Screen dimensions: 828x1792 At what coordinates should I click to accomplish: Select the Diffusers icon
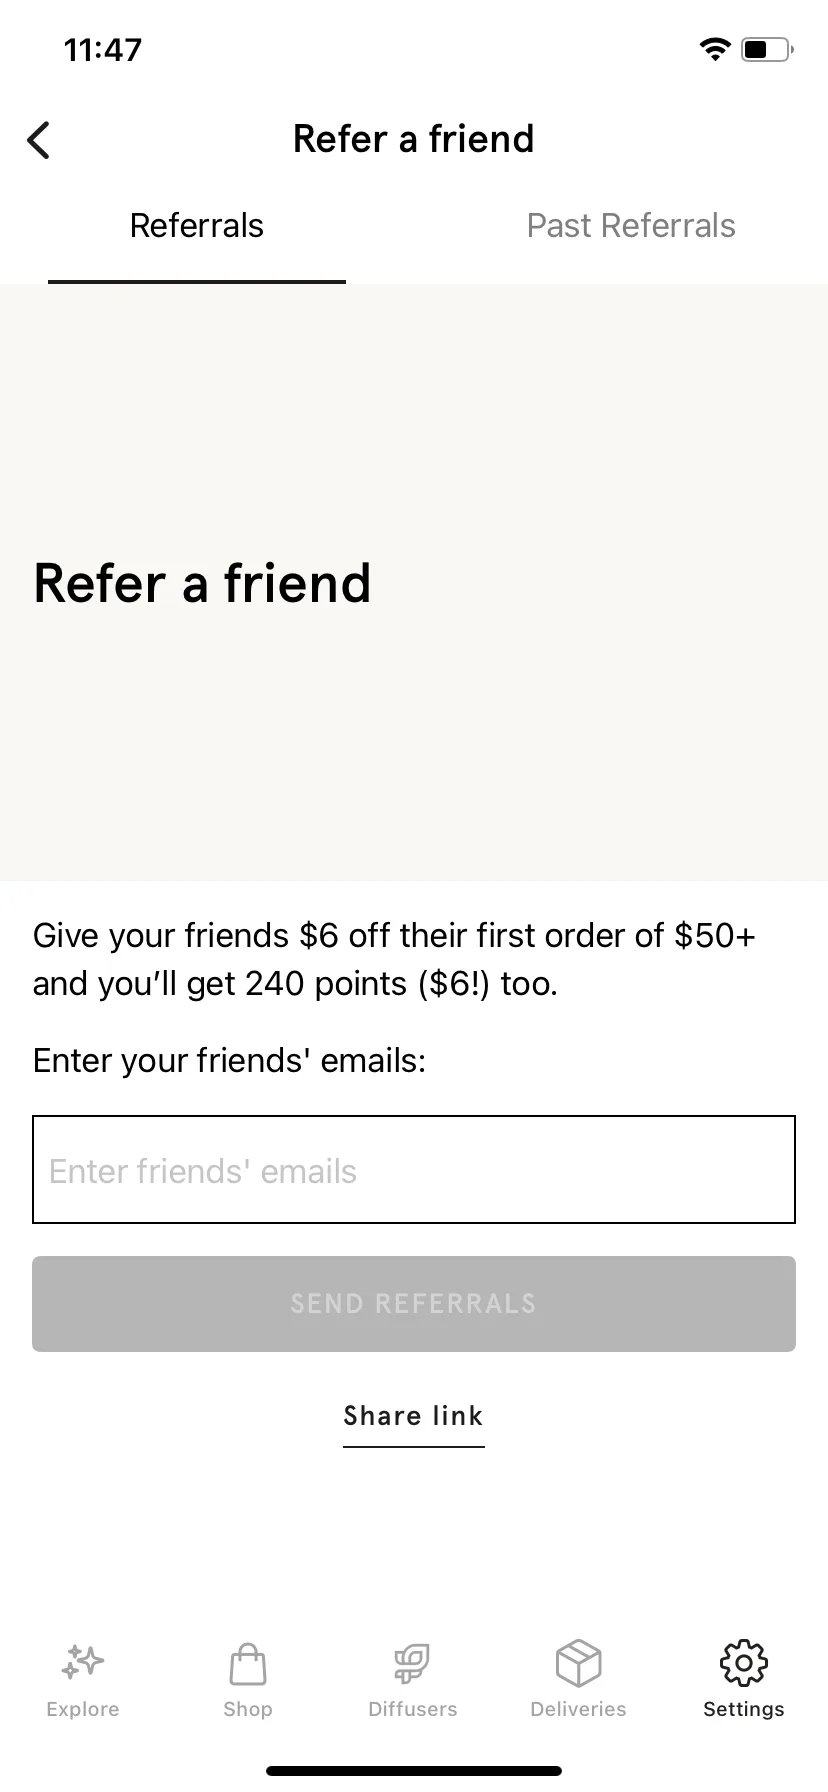[x=412, y=1664]
